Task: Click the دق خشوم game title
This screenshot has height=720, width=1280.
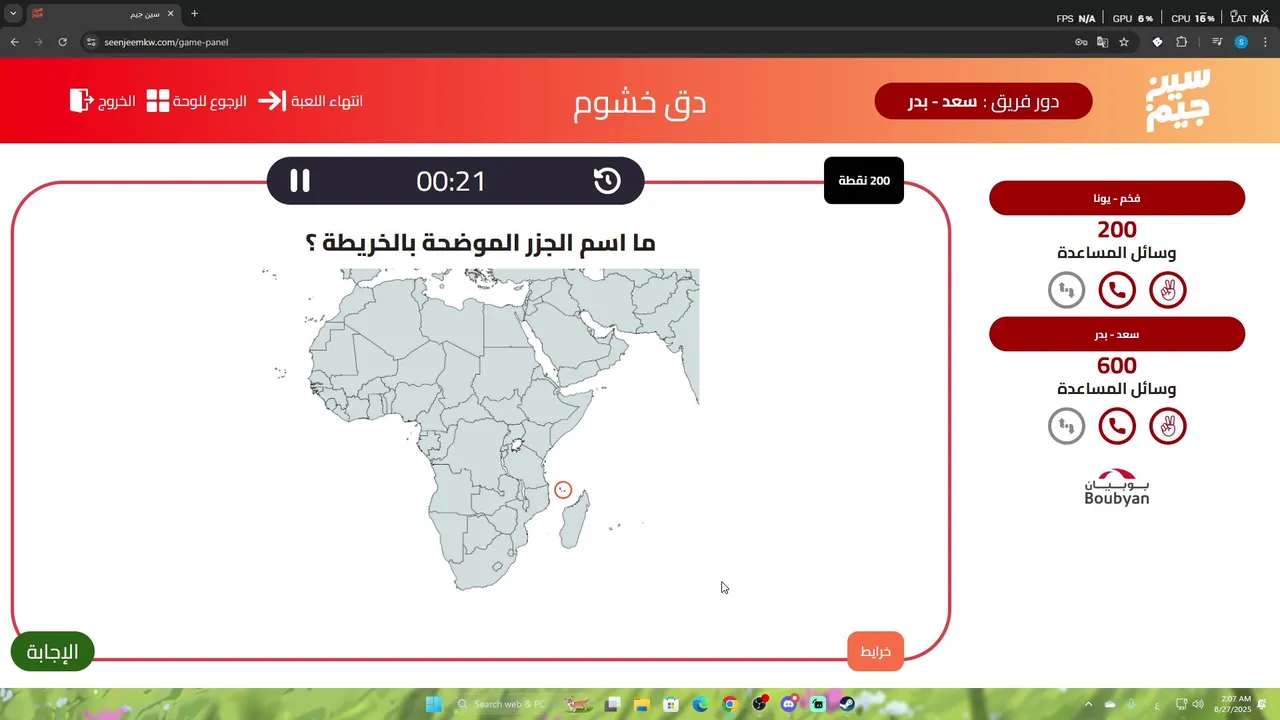Action: pyautogui.click(x=640, y=102)
